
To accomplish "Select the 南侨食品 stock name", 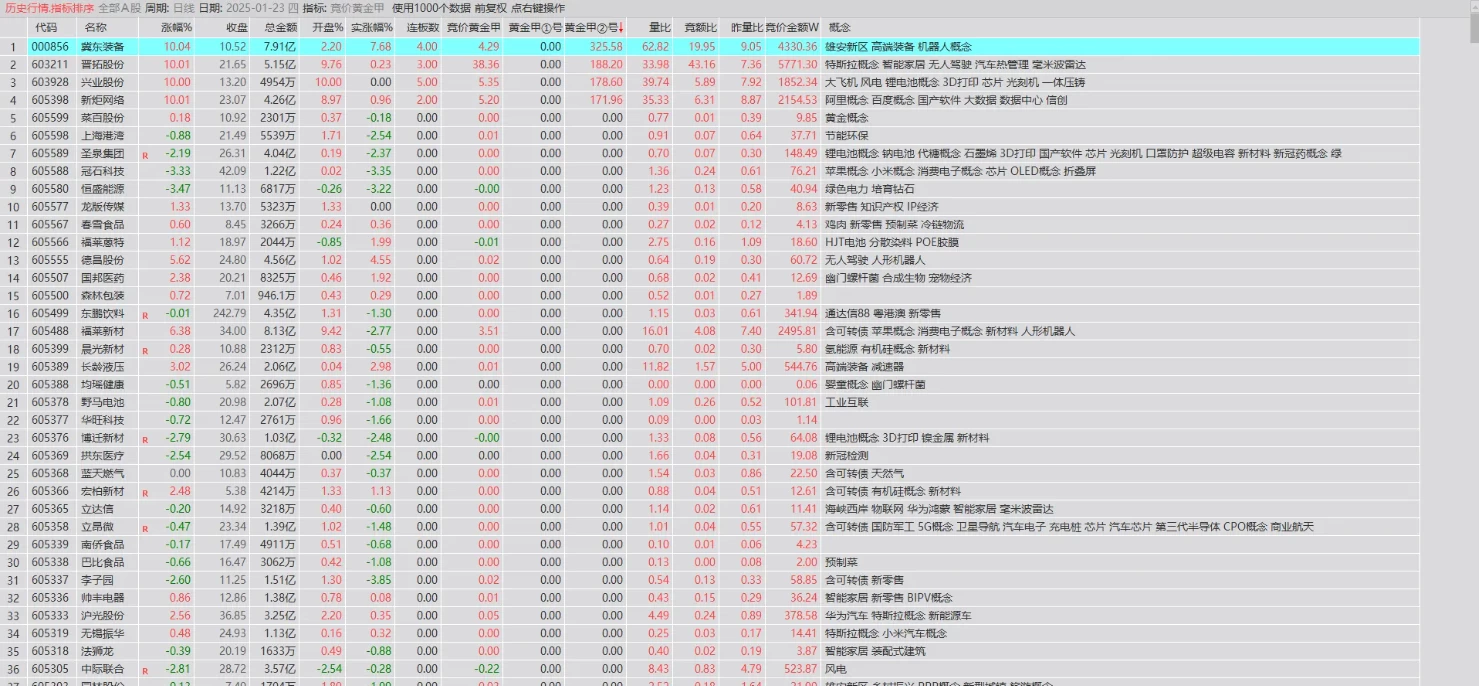I will (x=103, y=545).
